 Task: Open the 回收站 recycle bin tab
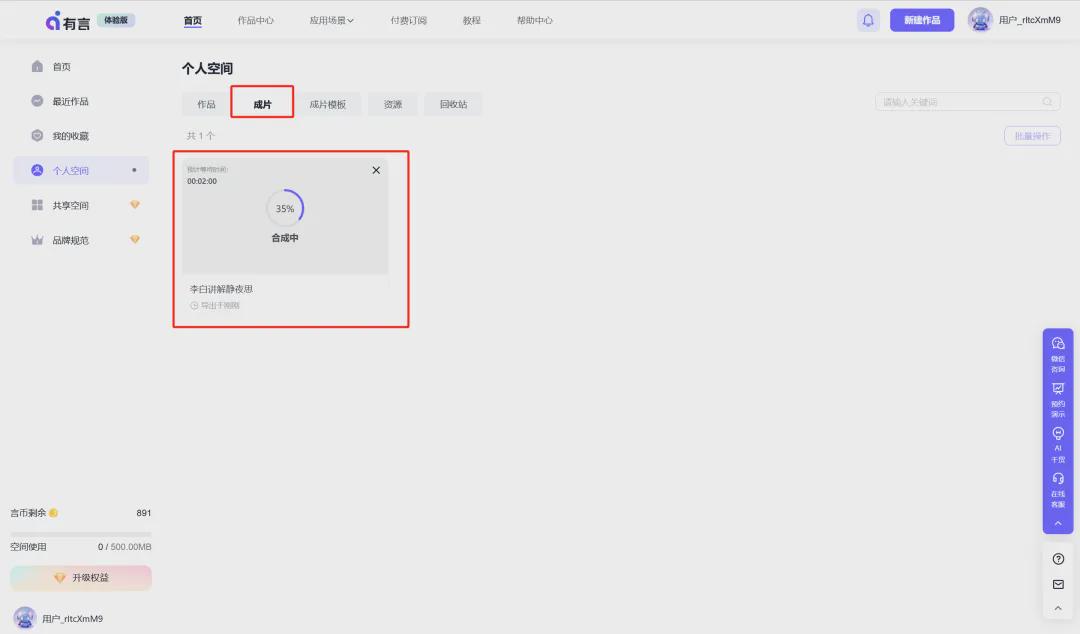point(453,103)
